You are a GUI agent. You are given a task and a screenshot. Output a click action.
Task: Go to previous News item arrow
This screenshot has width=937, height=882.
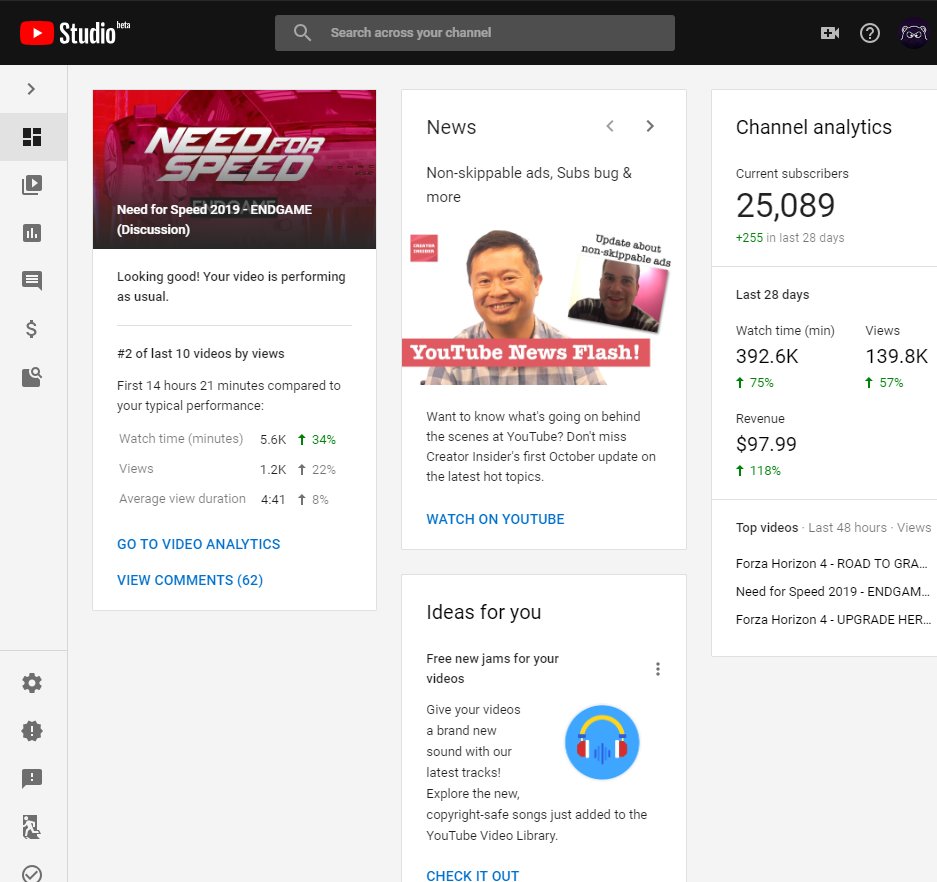click(610, 126)
